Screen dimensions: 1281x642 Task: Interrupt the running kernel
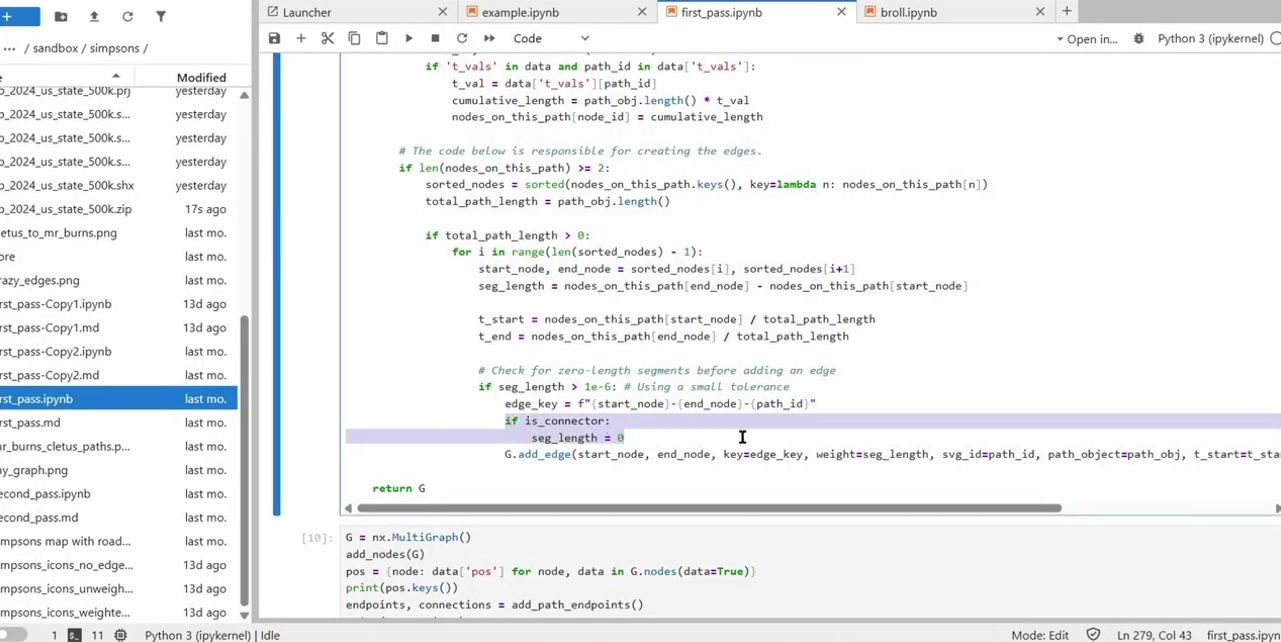pos(435,38)
